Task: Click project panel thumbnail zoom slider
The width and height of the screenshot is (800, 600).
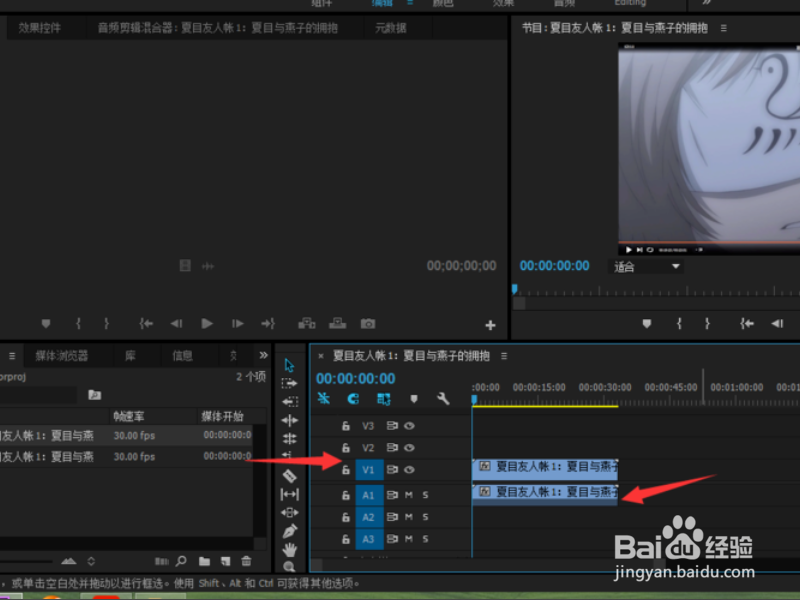Action: pyautogui.click(x=27, y=561)
